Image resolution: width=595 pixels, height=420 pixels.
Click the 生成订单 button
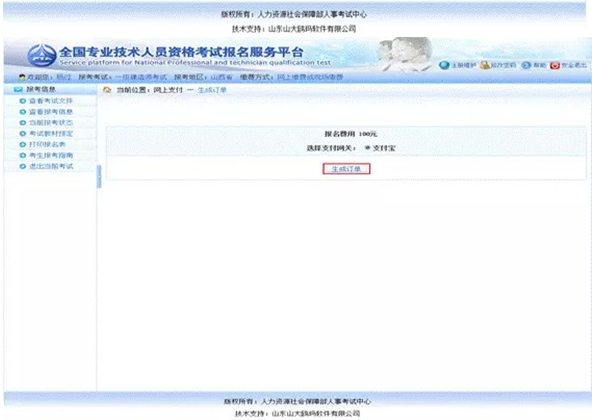(x=346, y=169)
